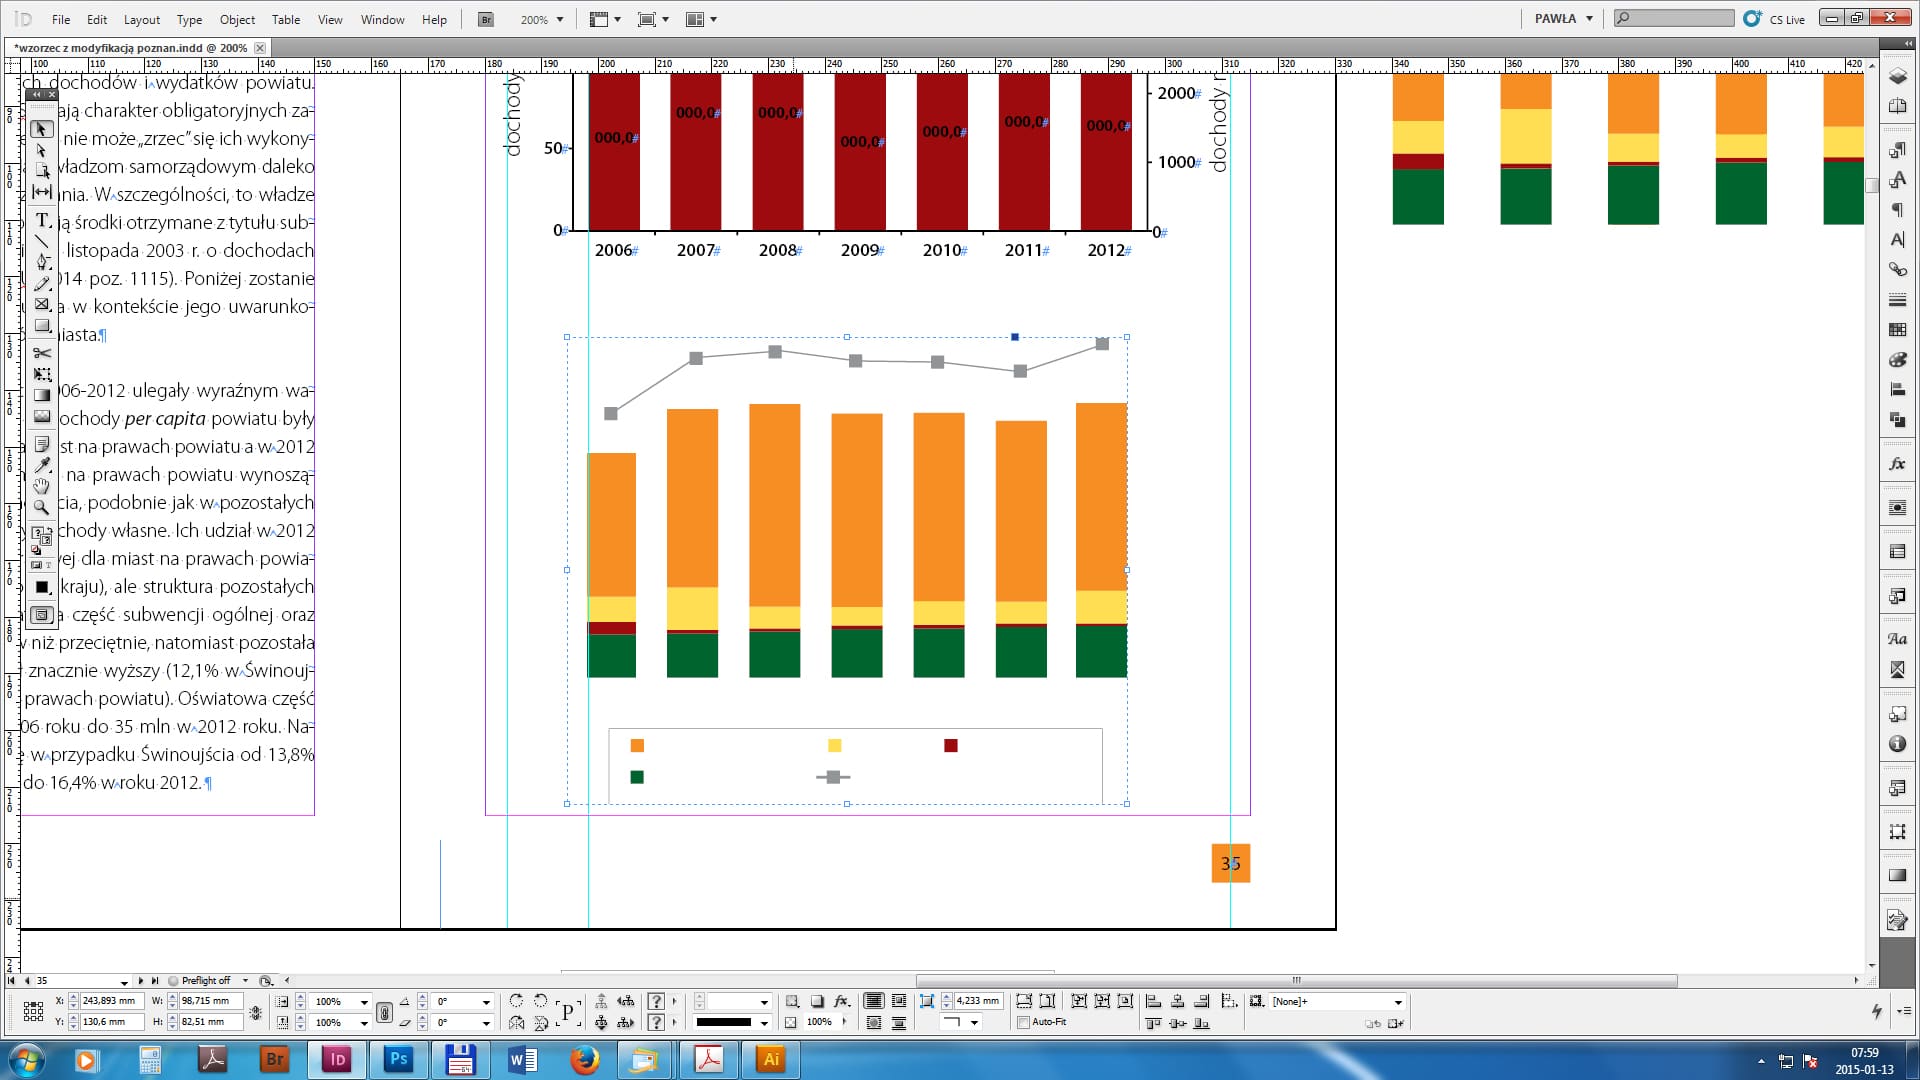Select the Scissors tool
This screenshot has height=1080, width=1920.
point(42,353)
